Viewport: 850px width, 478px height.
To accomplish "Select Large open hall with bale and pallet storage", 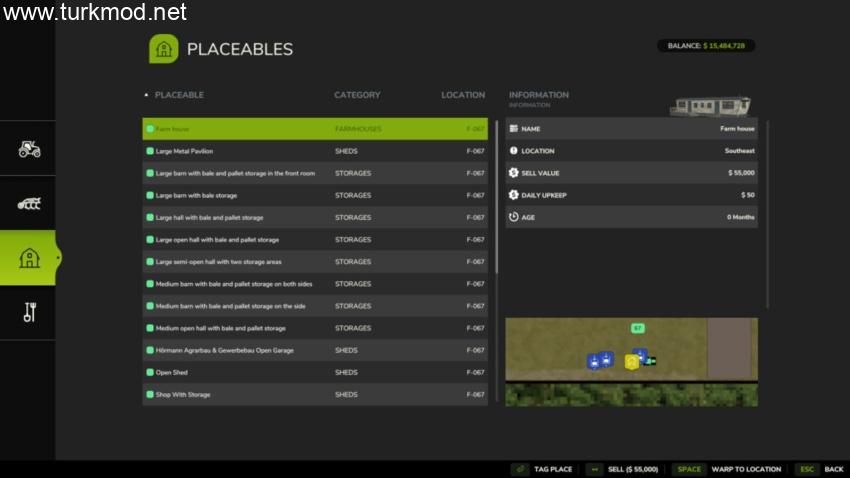I will tap(315, 240).
